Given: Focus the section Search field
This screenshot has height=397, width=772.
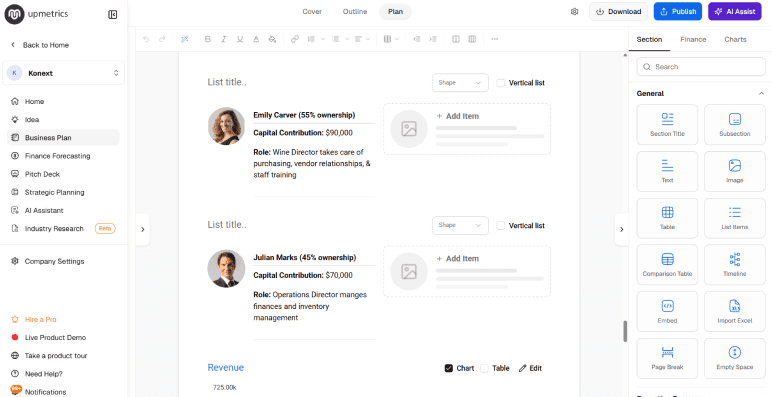Looking at the screenshot, I should pos(701,66).
